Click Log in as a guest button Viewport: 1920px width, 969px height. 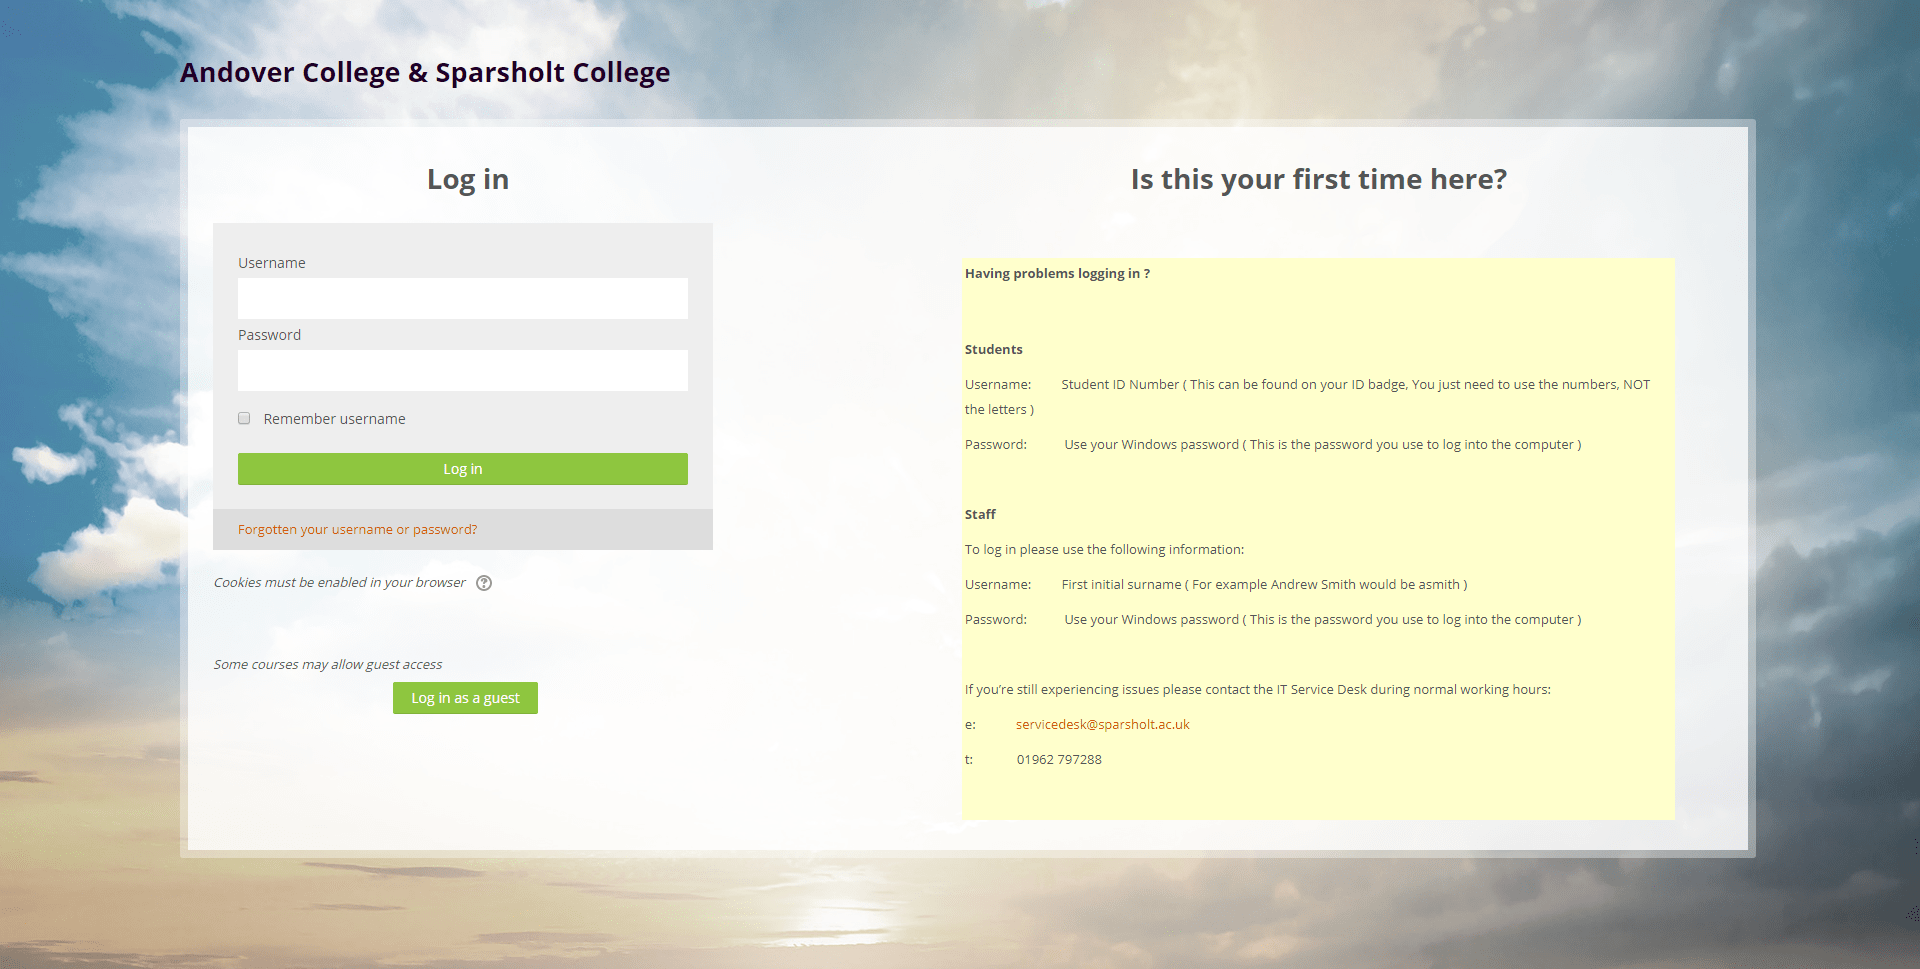[465, 698]
